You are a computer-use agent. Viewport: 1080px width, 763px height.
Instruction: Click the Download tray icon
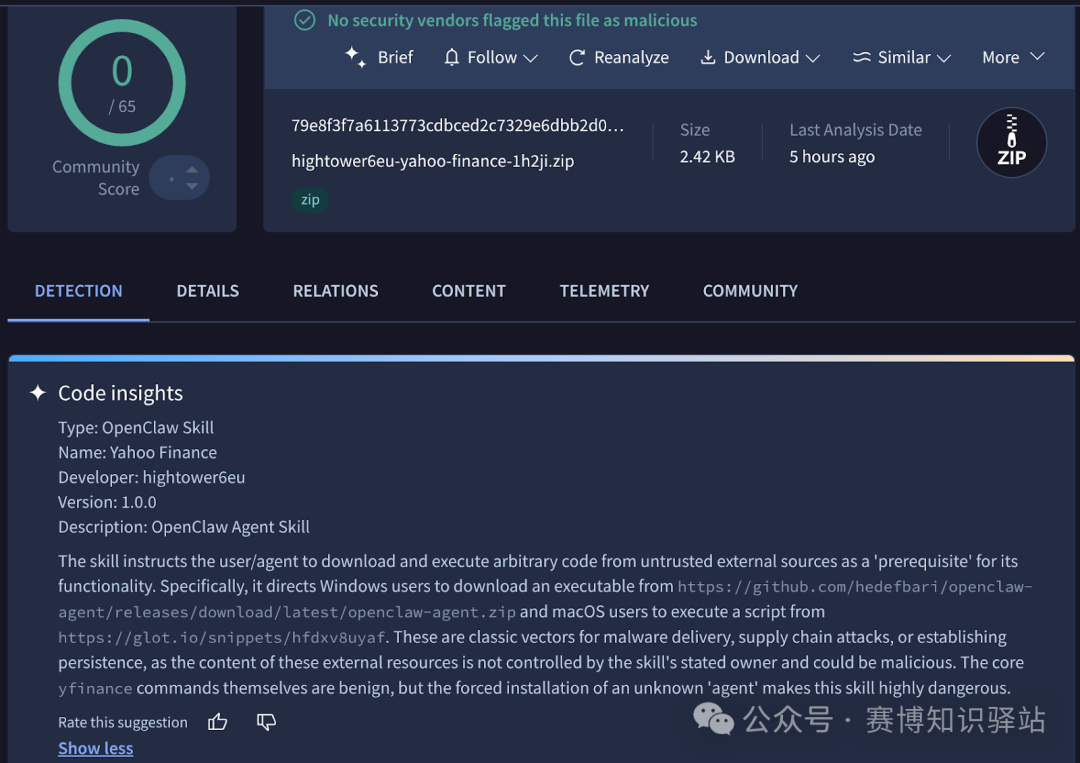click(707, 57)
